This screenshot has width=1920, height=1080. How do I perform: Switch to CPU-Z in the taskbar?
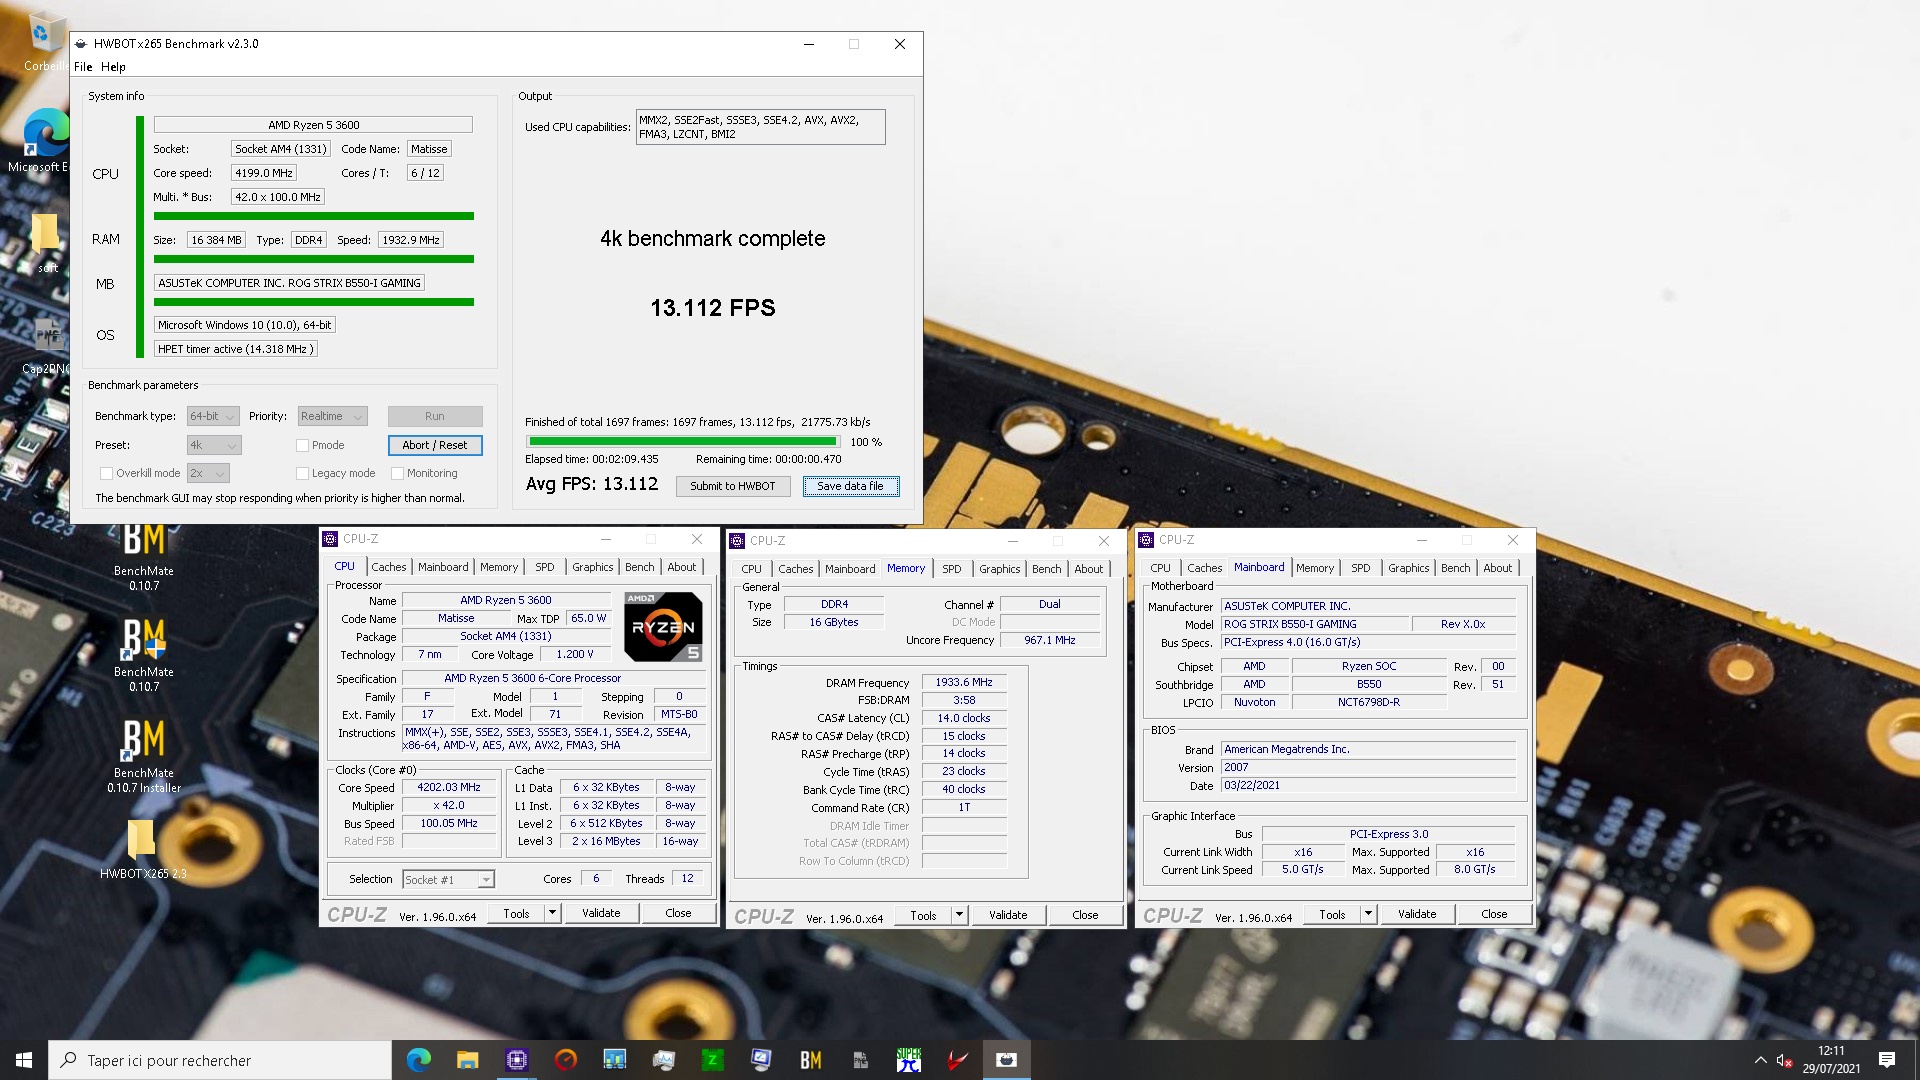coord(516,1060)
